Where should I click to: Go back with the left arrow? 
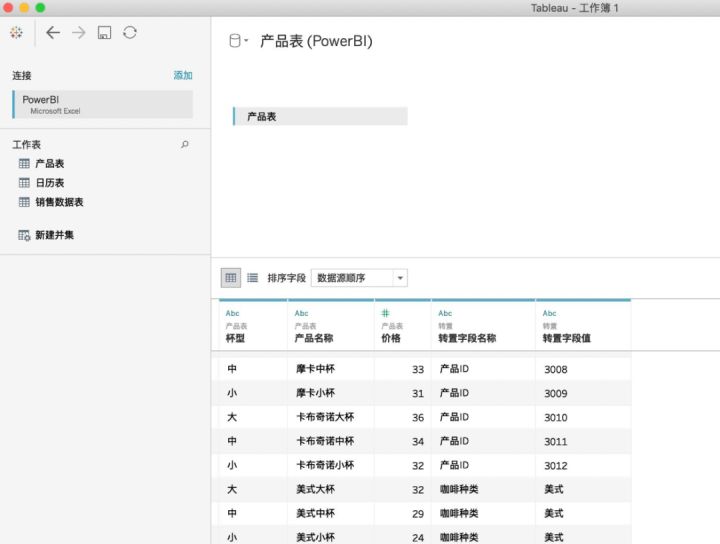[53, 33]
